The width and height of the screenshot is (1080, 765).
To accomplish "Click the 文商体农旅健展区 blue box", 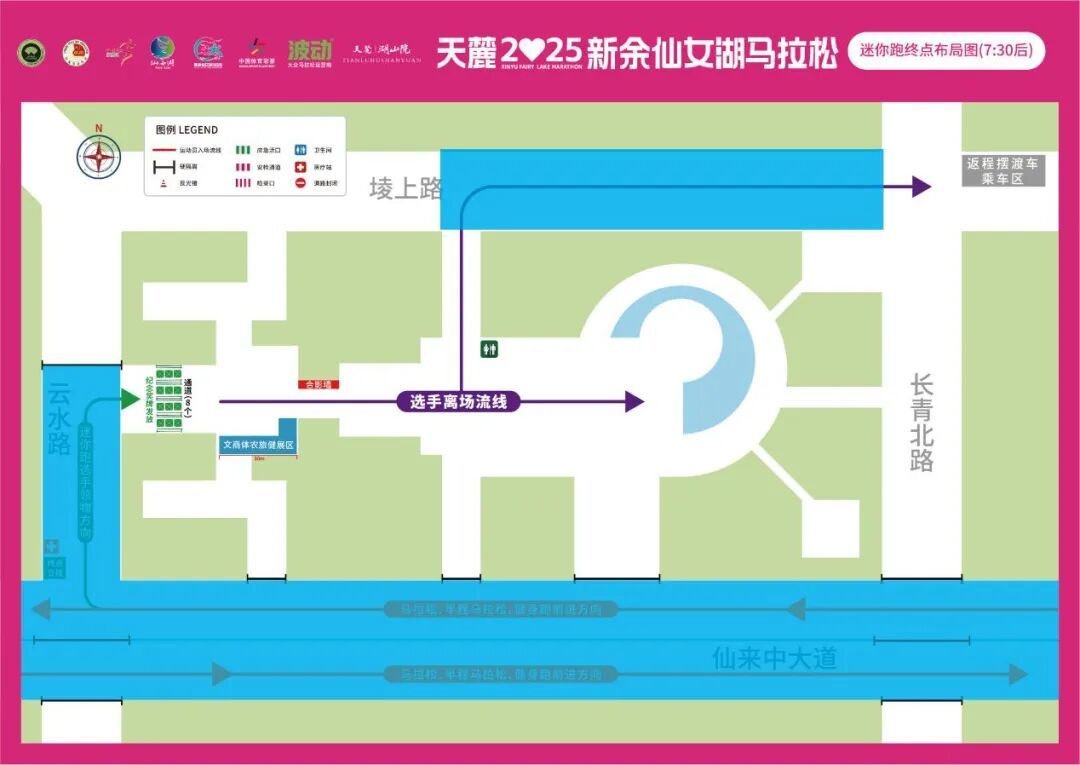I will pos(258,445).
